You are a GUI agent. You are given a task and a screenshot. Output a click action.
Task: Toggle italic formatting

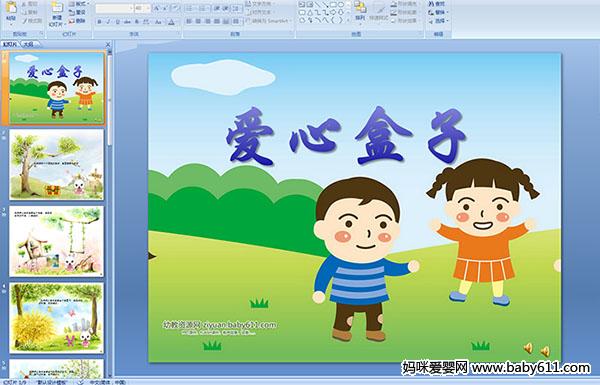[108, 22]
